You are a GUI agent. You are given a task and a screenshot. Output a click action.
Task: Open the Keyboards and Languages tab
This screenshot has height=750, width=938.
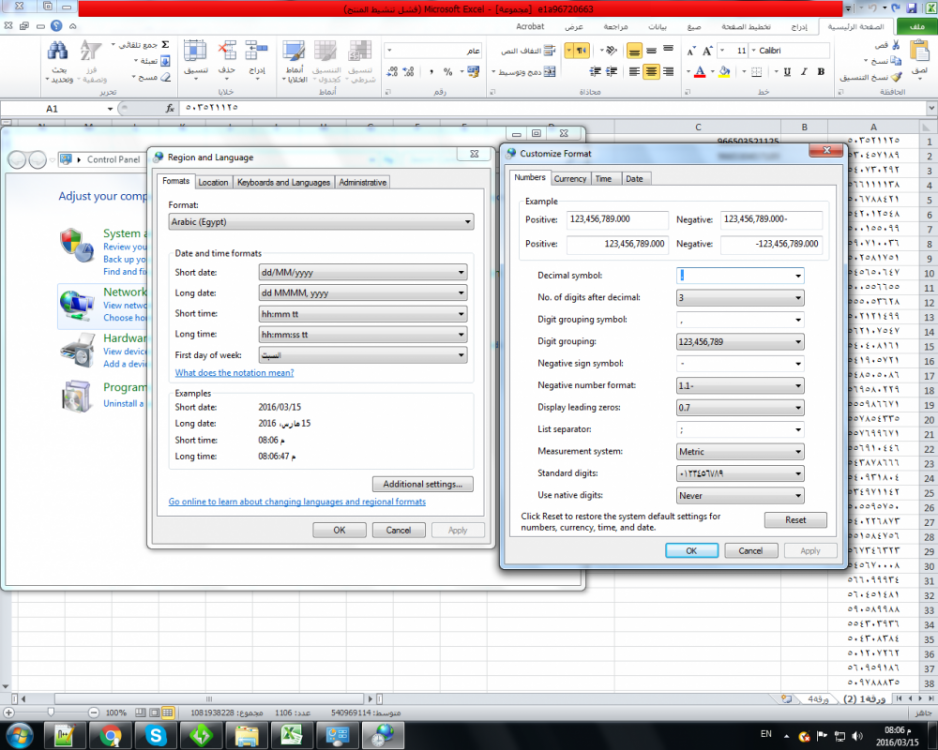coord(284,182)
